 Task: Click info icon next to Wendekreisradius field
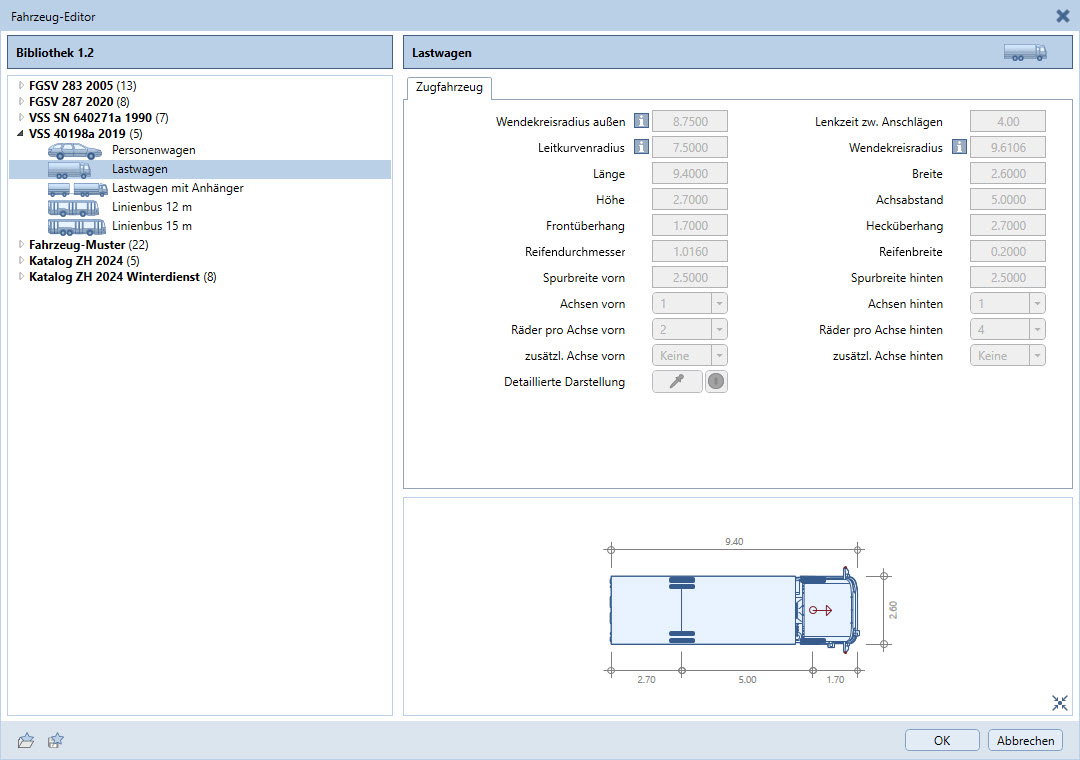click(959, 148)
